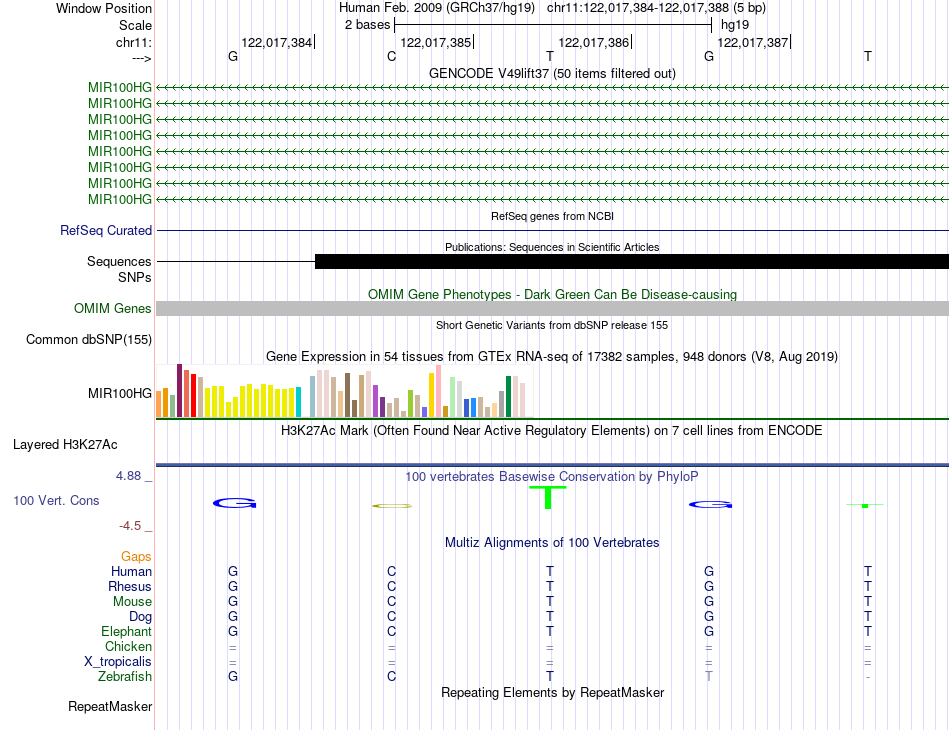This screenshot has height=730, width=950.
Task: Select the Rhesus alignment row label
Action: click(130, 586)
